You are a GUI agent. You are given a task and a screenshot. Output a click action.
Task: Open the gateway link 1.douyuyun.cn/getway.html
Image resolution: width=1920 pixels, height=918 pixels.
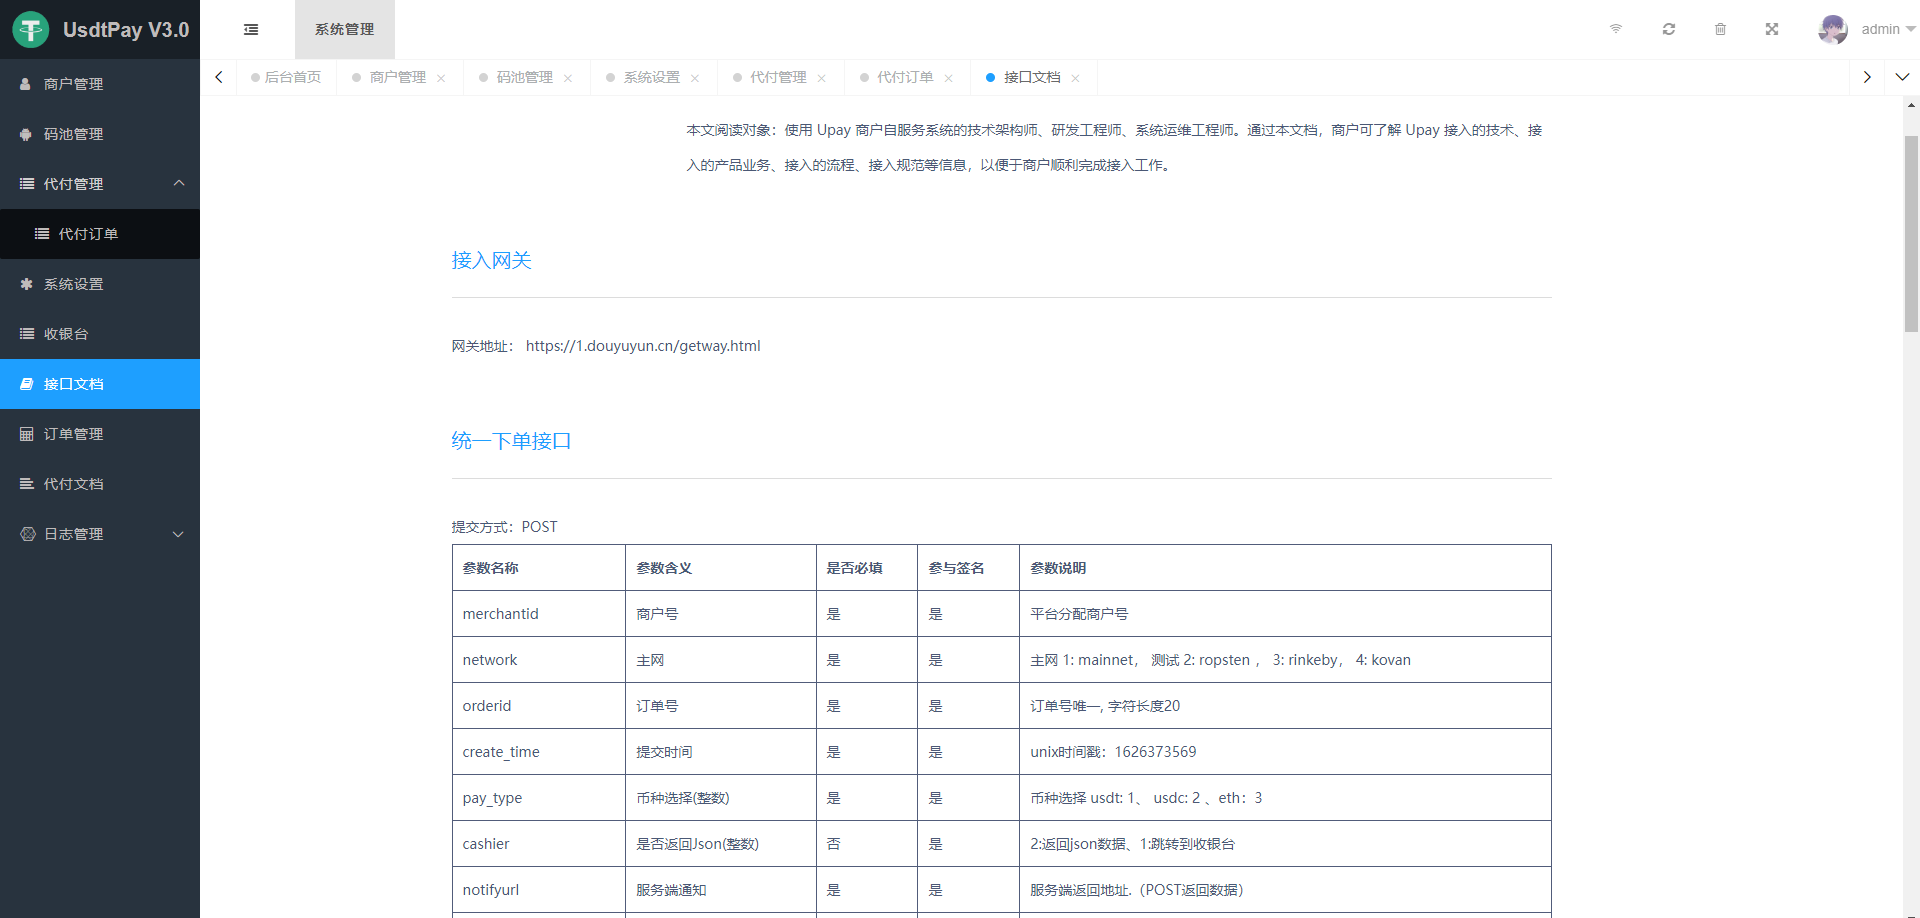click(643, 345)
